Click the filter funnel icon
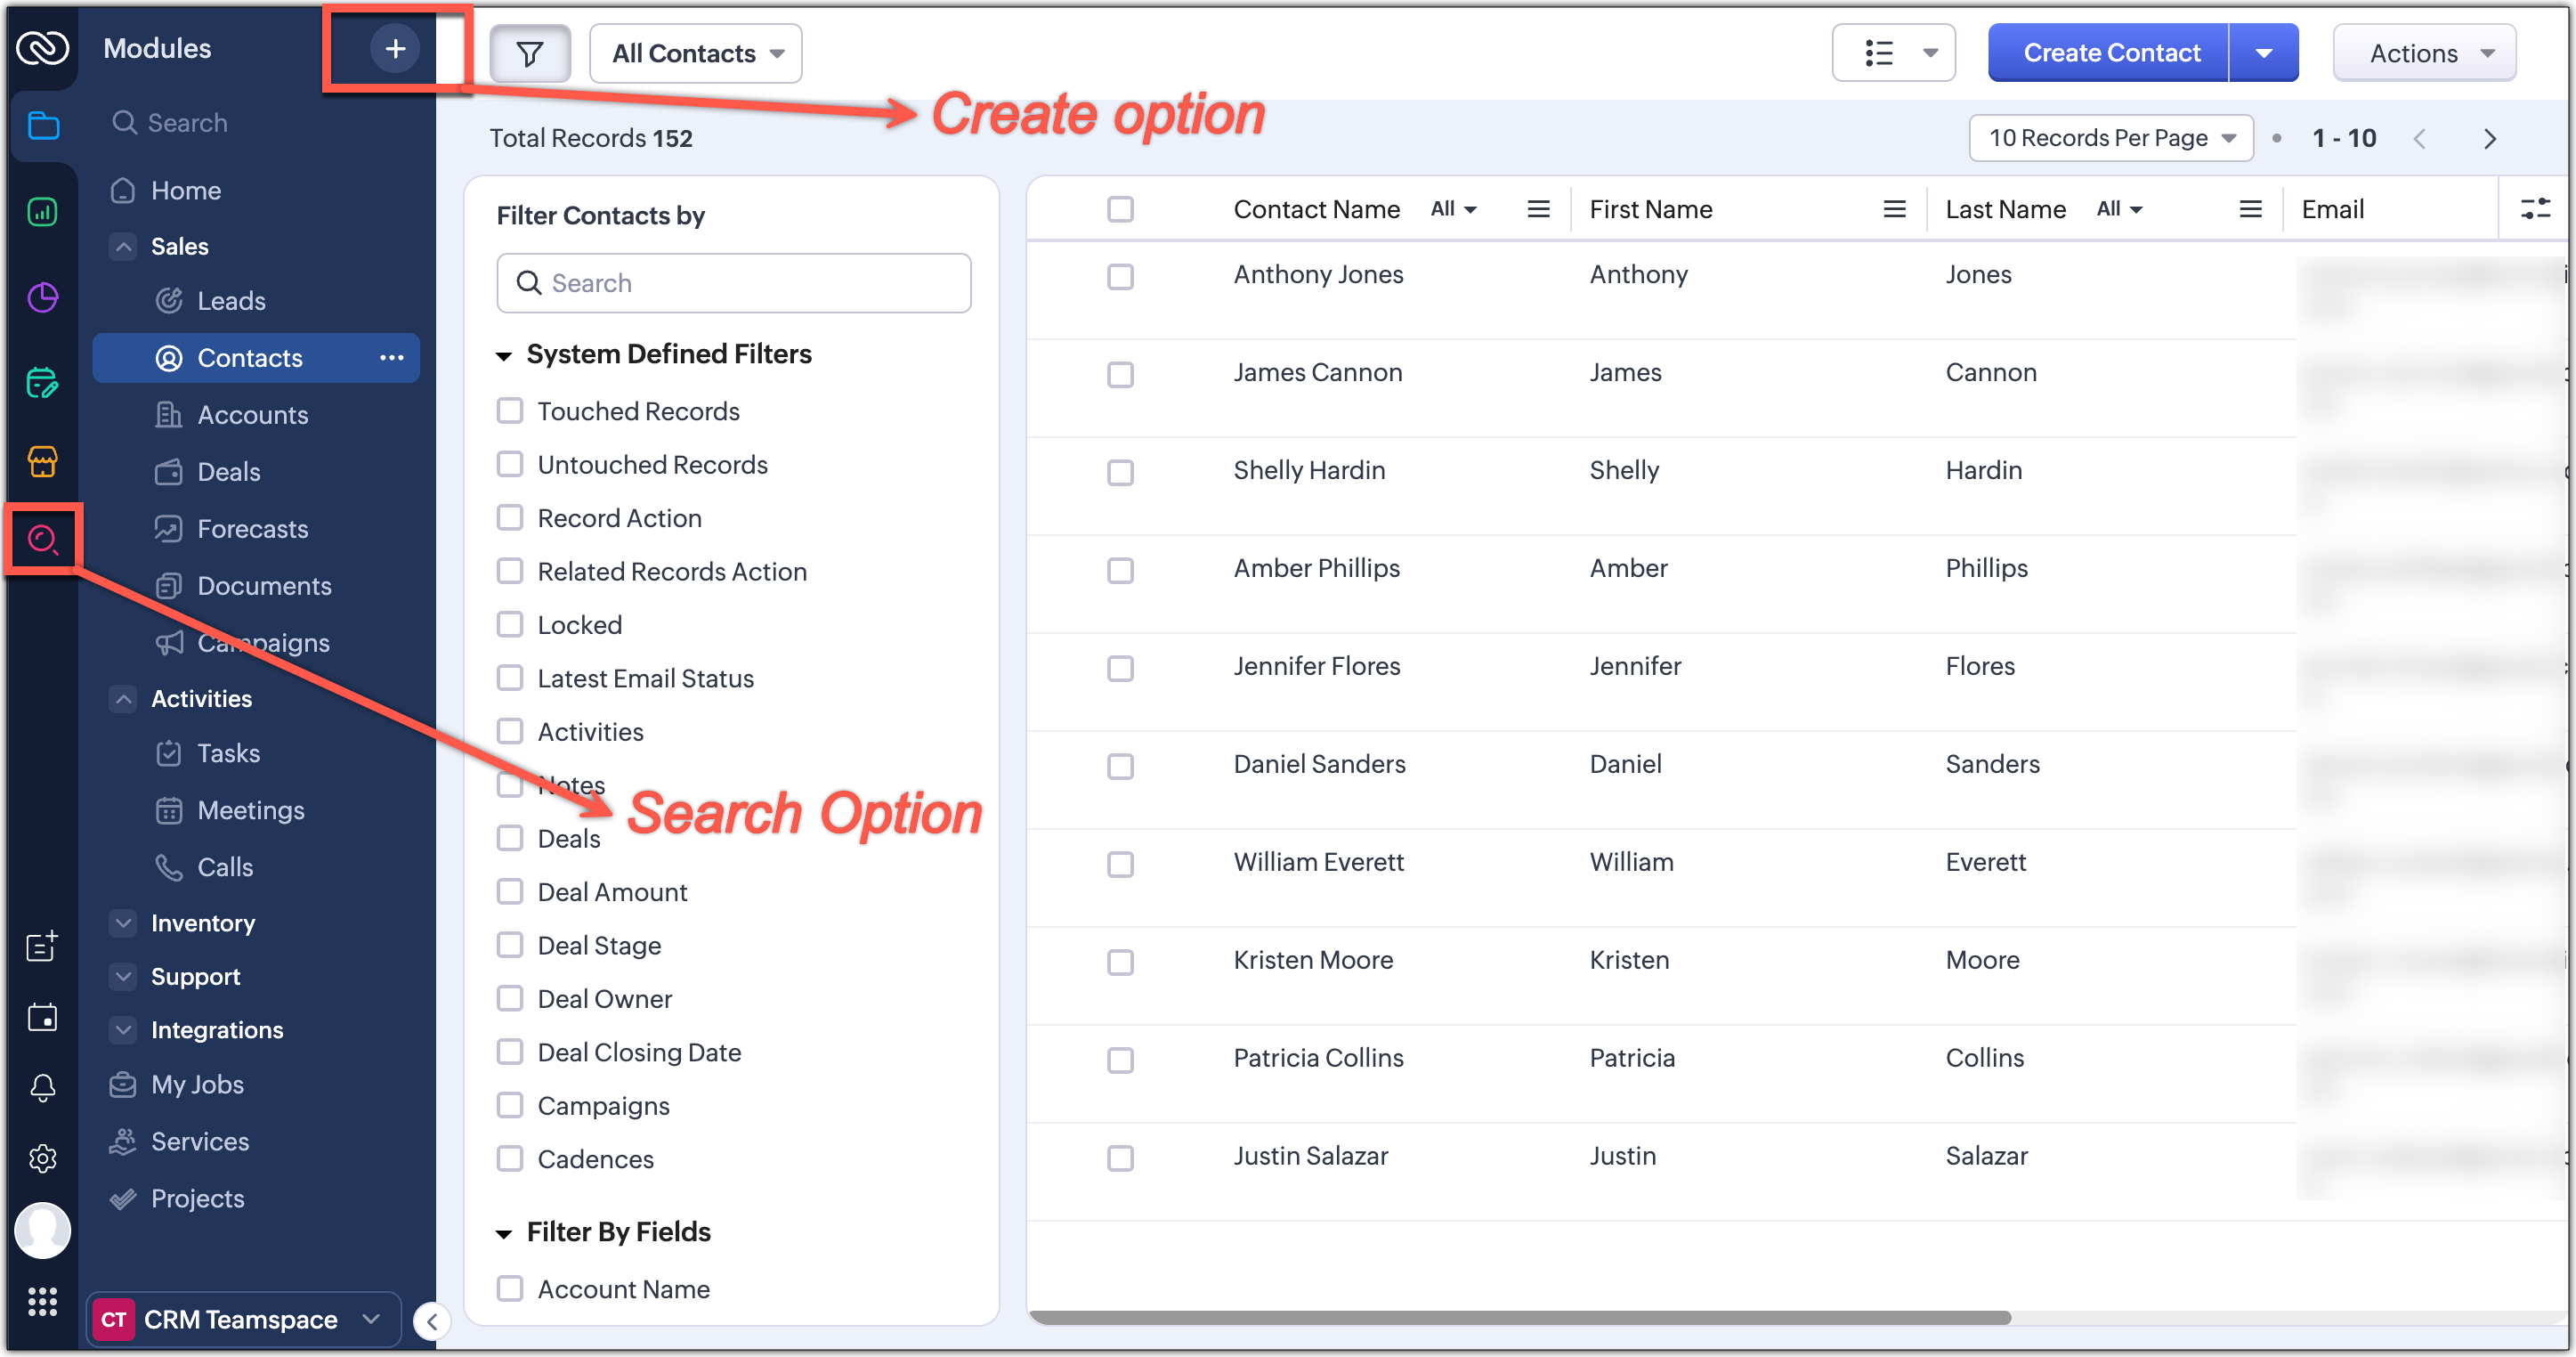The image size is (2576, 1357). pos(530,54)
